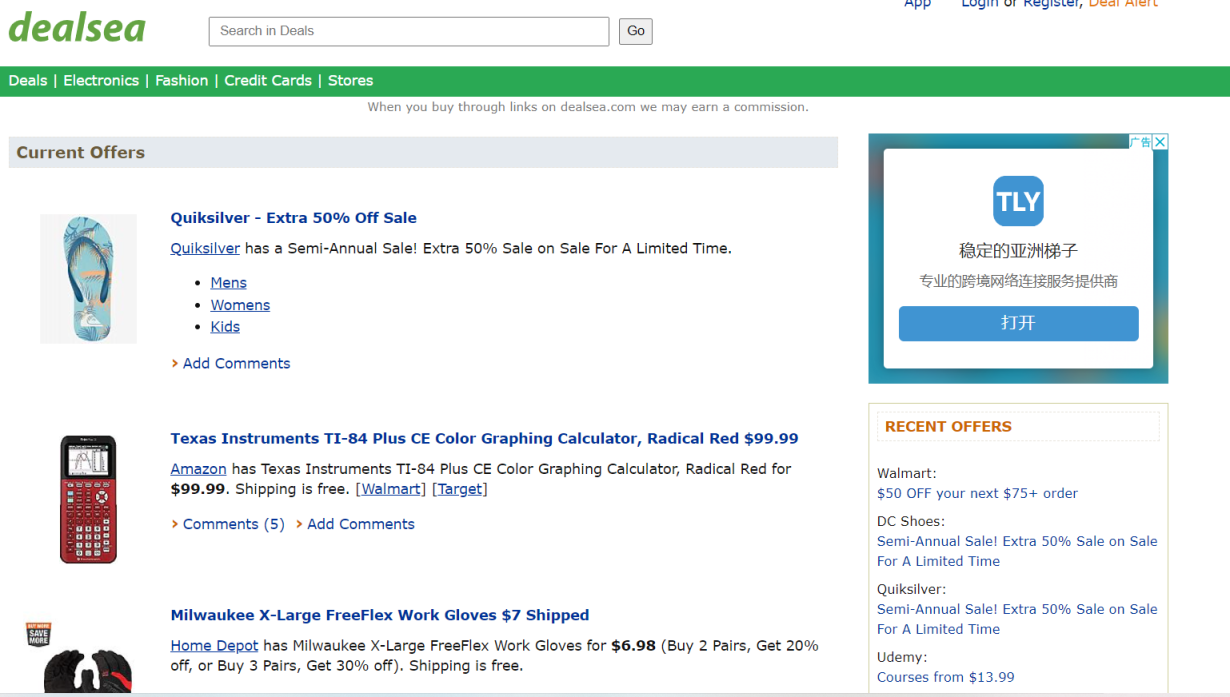Open the Mens sale link

pos(228,283)
